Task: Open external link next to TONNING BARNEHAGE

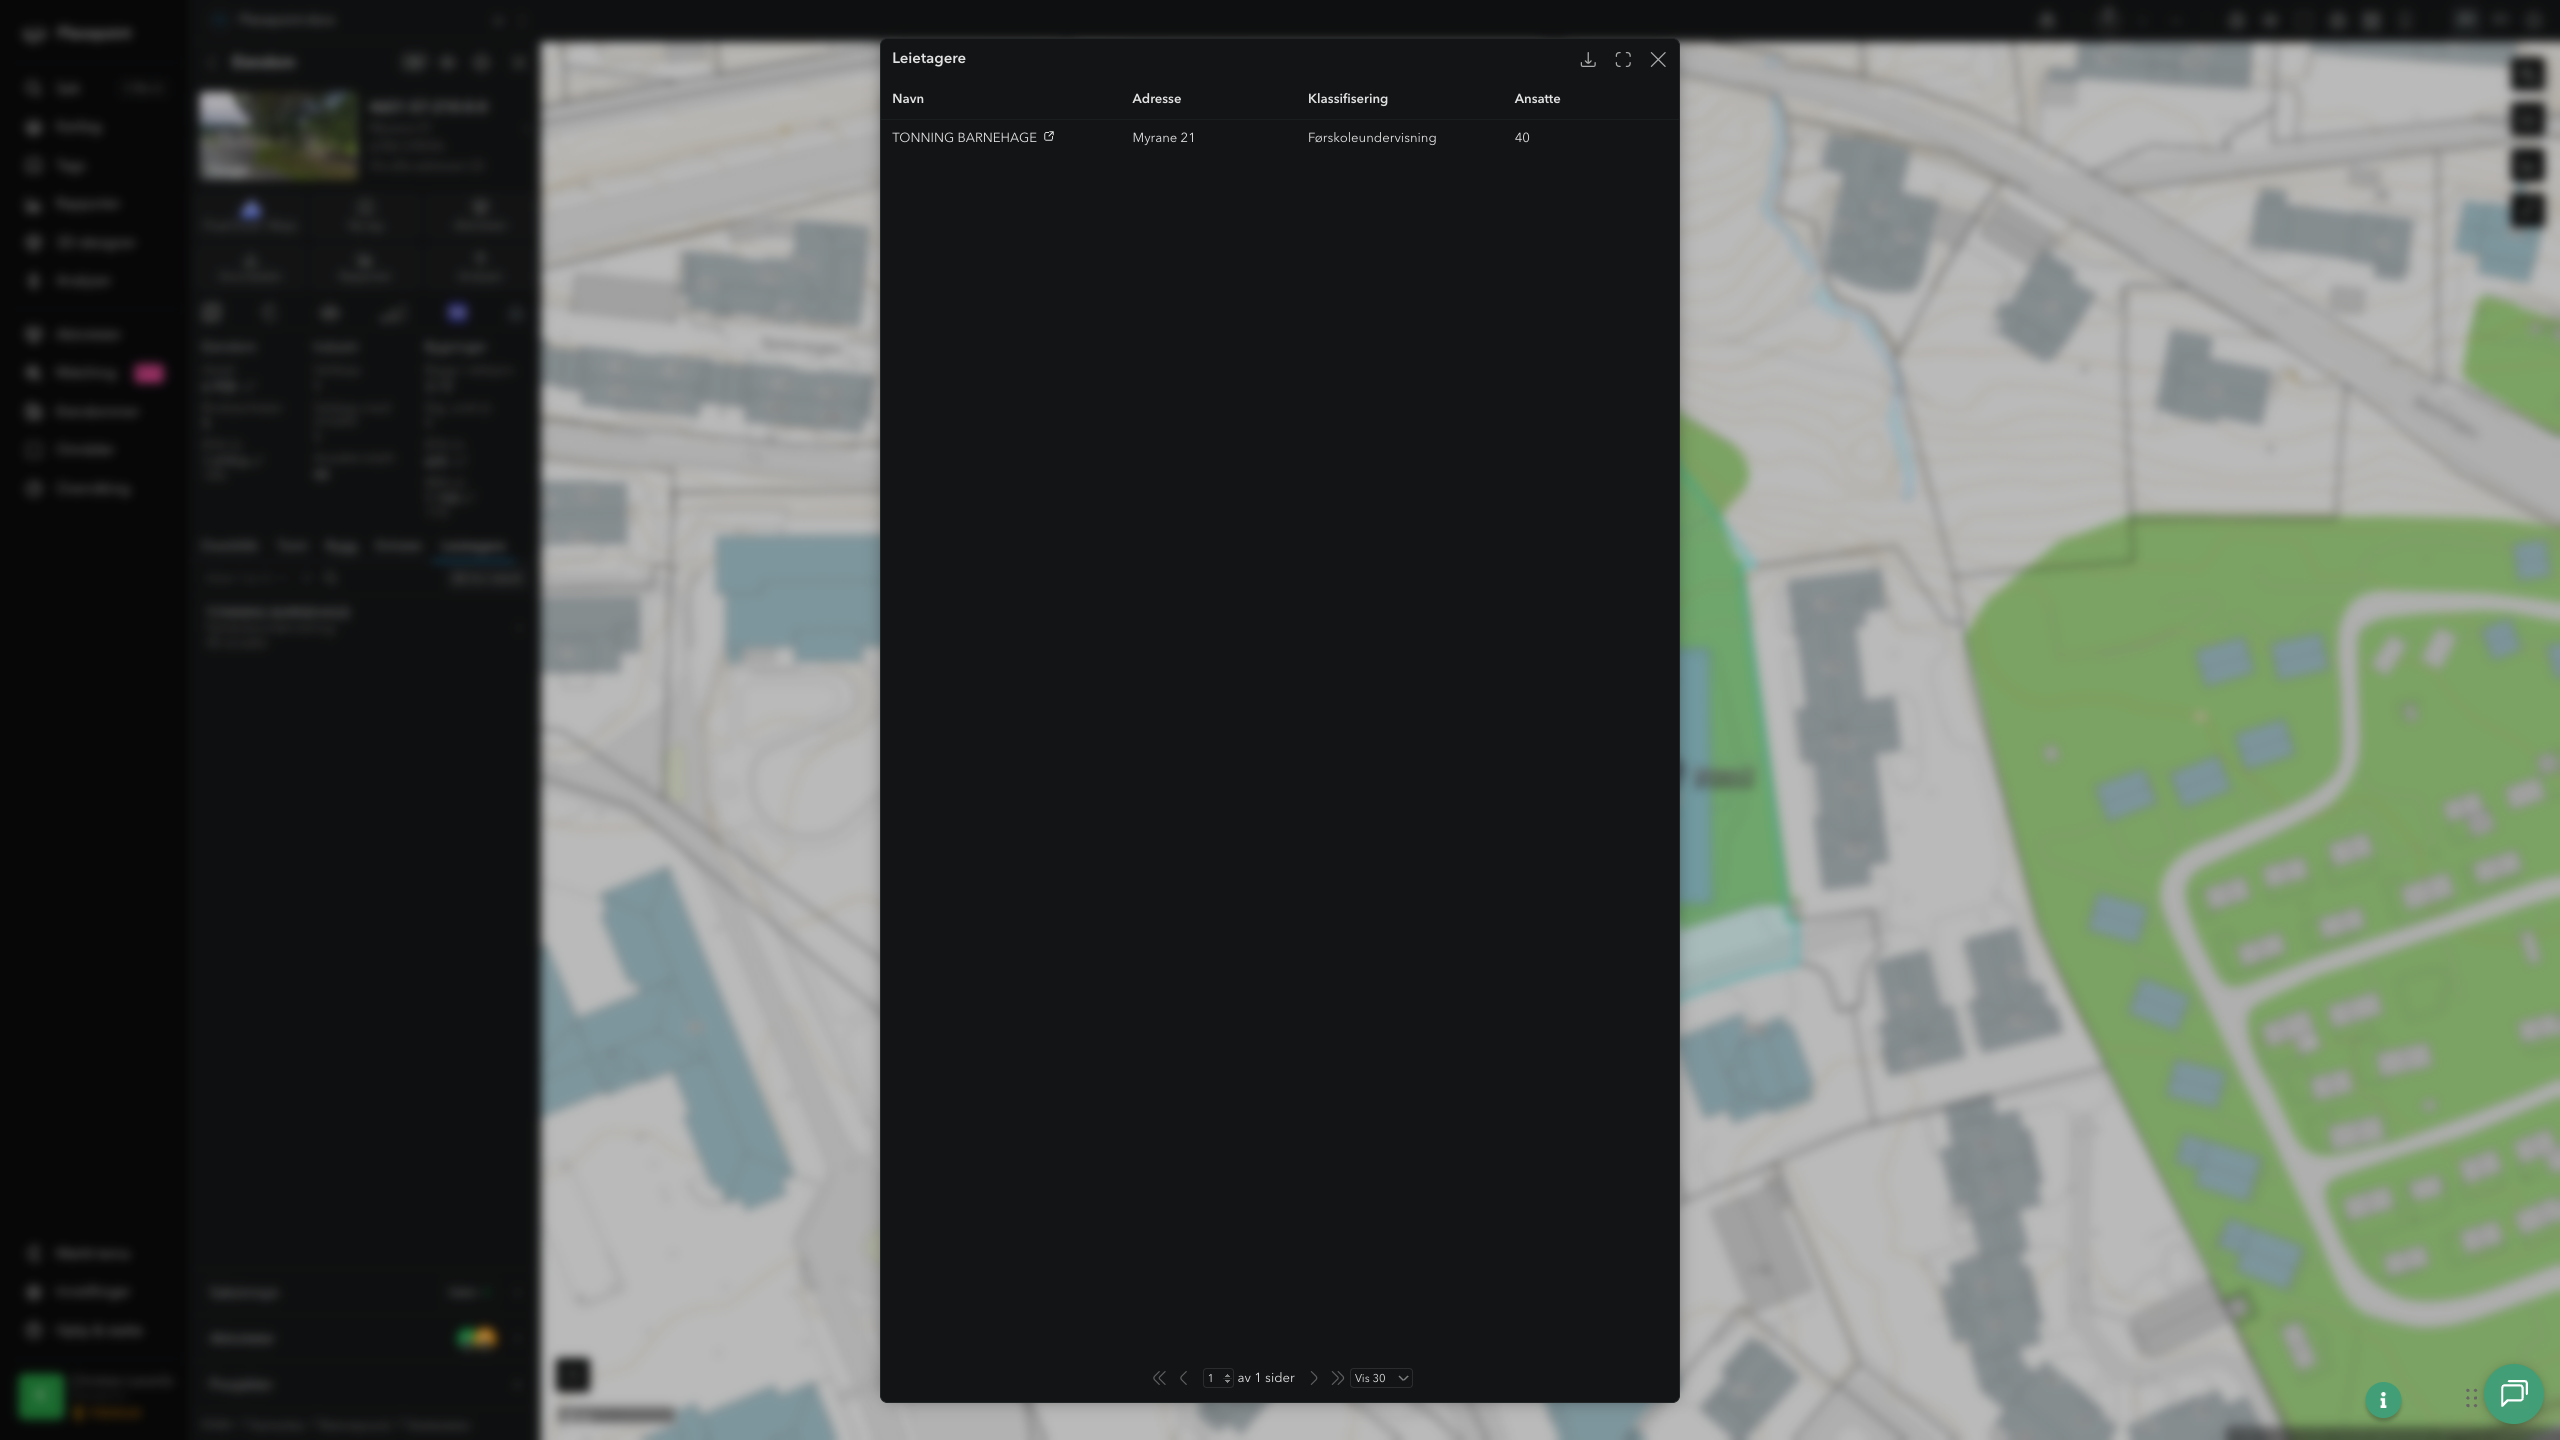Action: (1049, 137)
